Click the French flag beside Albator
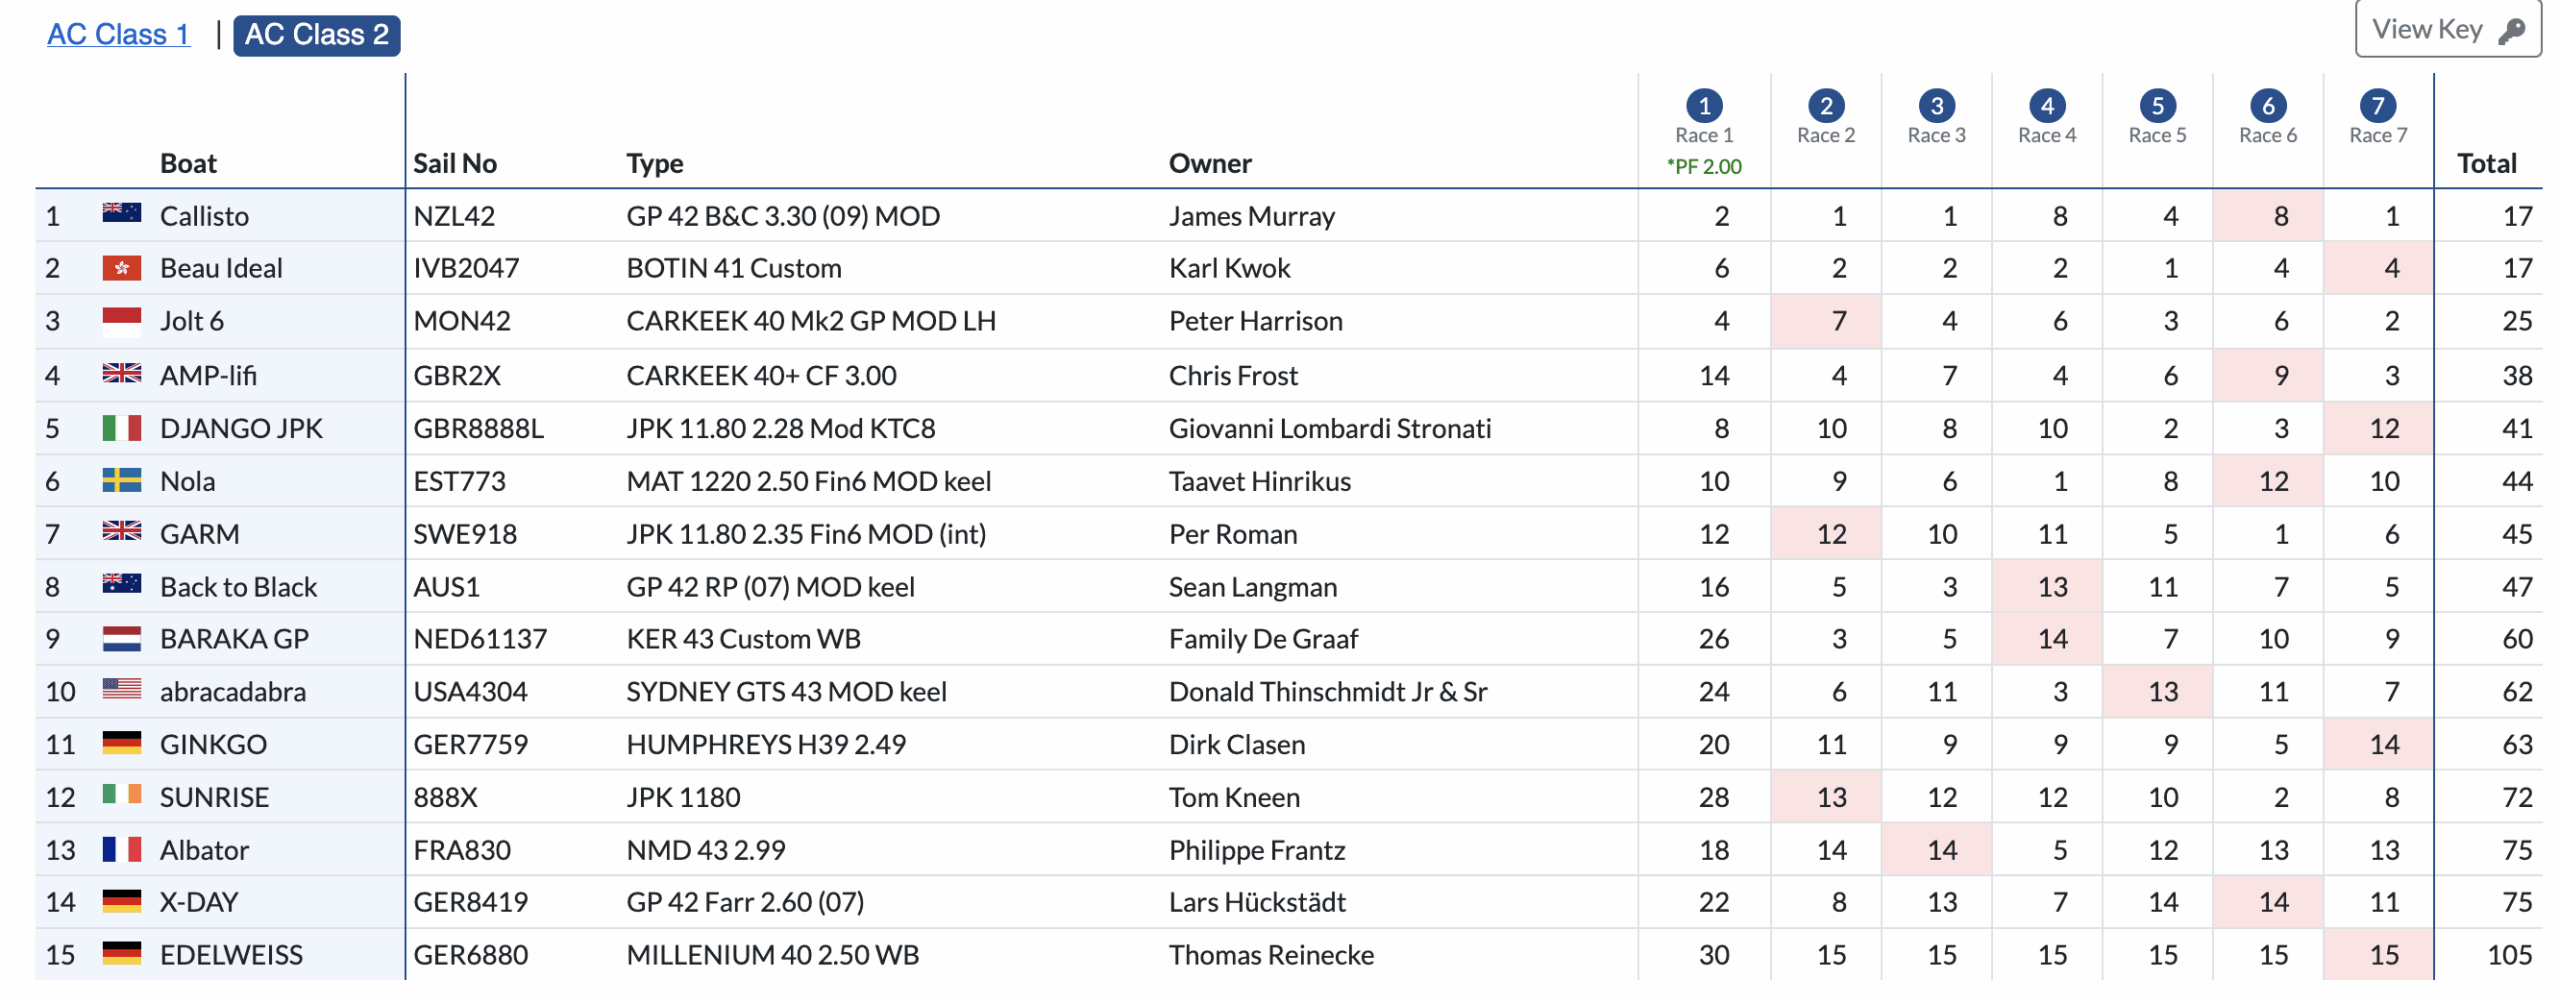The width and height of the screenshot is (2560, 1003). [122, 849]
